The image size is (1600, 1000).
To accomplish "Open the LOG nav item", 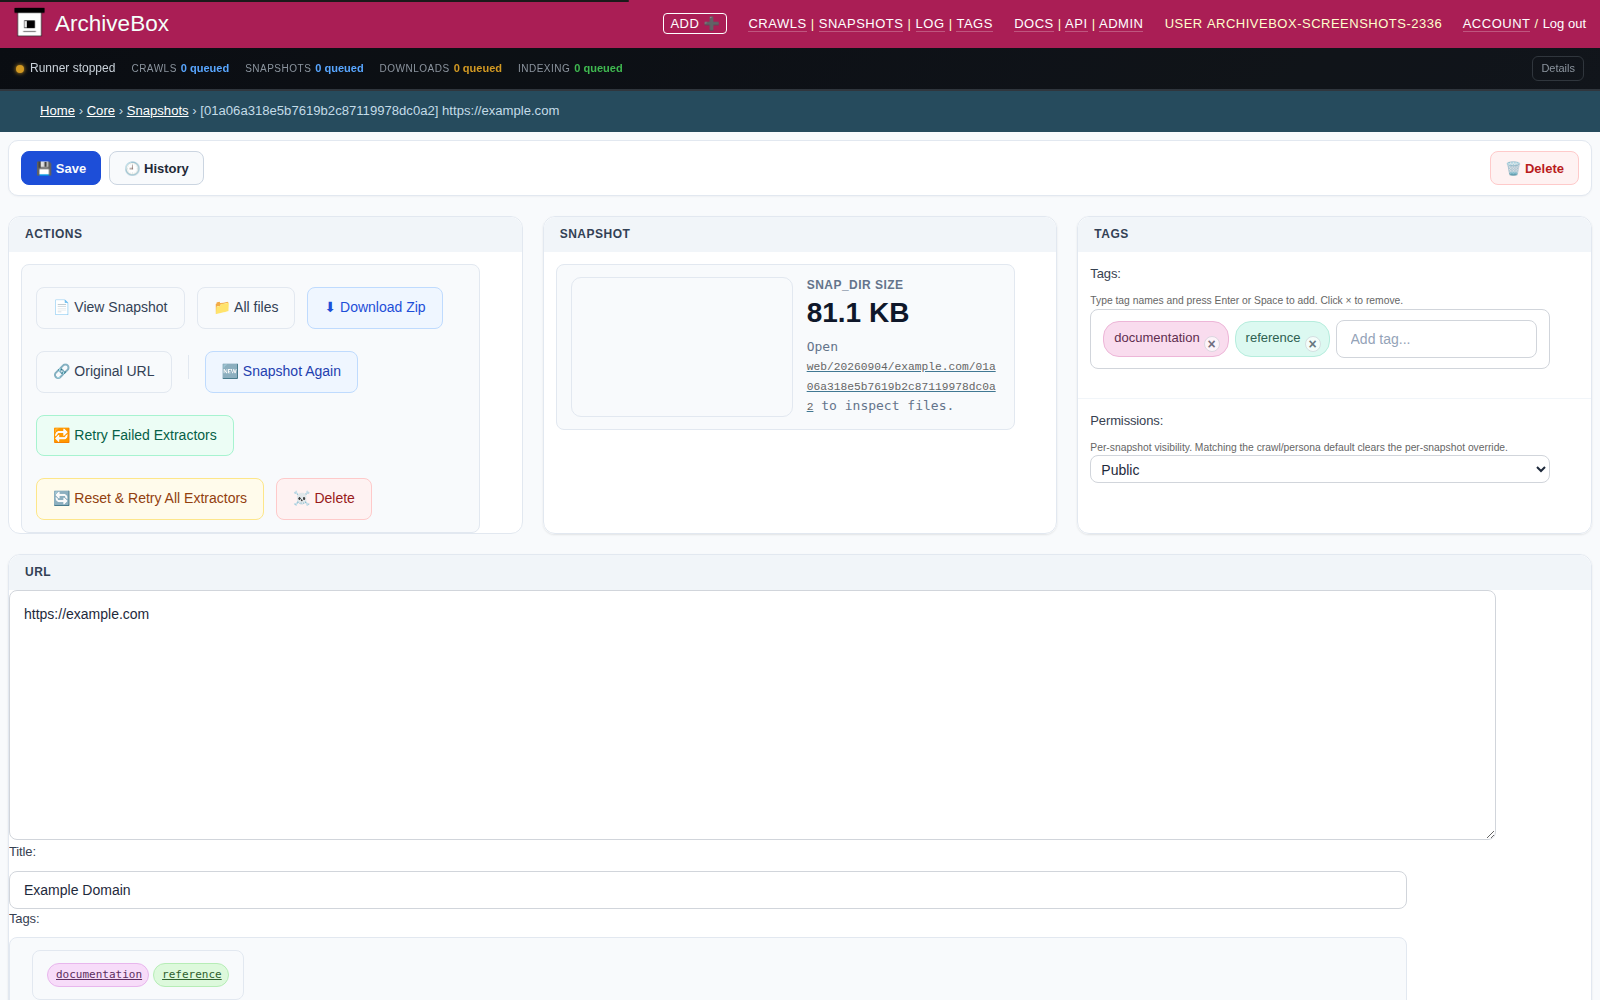I will [930, 24].
